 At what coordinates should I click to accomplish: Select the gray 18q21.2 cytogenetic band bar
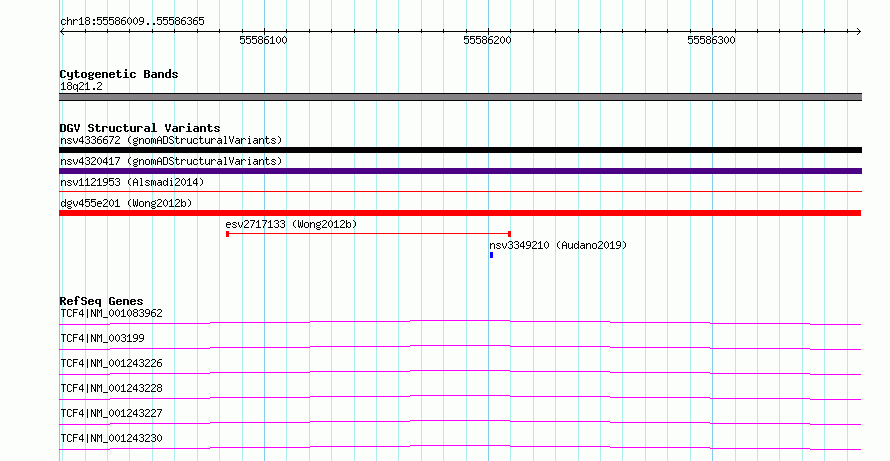(x=460, y=97)
